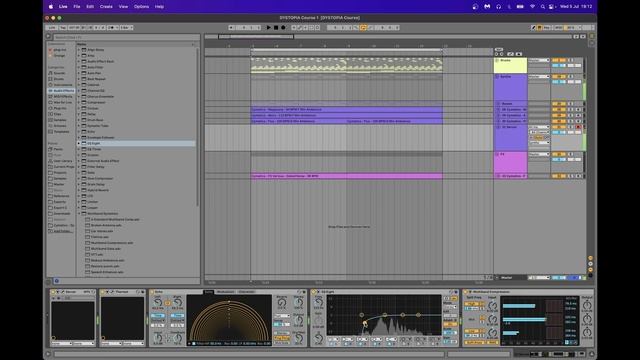Expand the Align Delay device folder

79,50
